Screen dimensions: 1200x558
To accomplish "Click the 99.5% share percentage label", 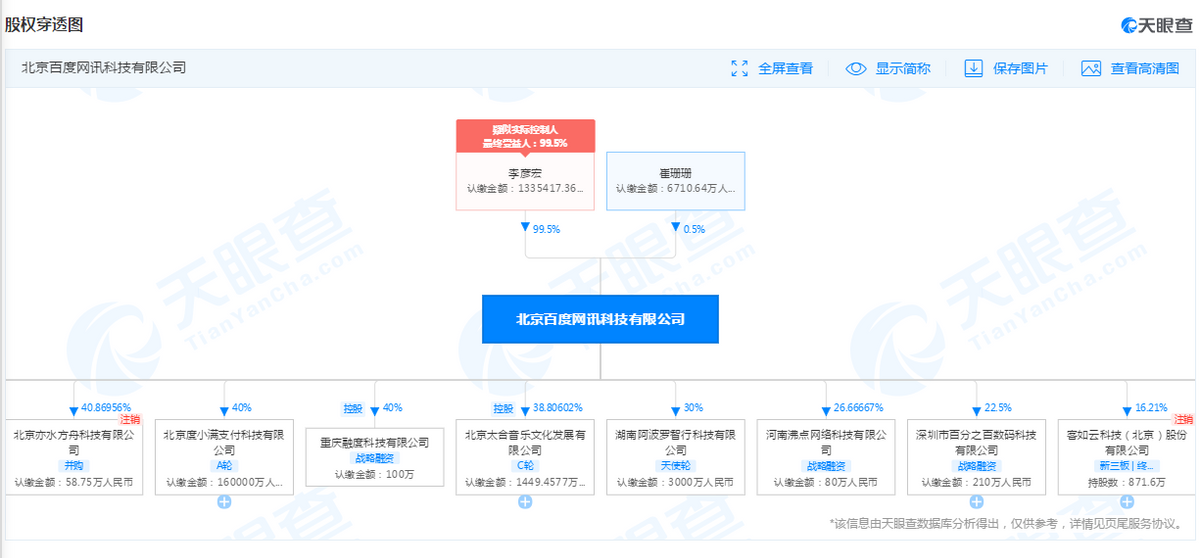I will (x=546, y=229).
